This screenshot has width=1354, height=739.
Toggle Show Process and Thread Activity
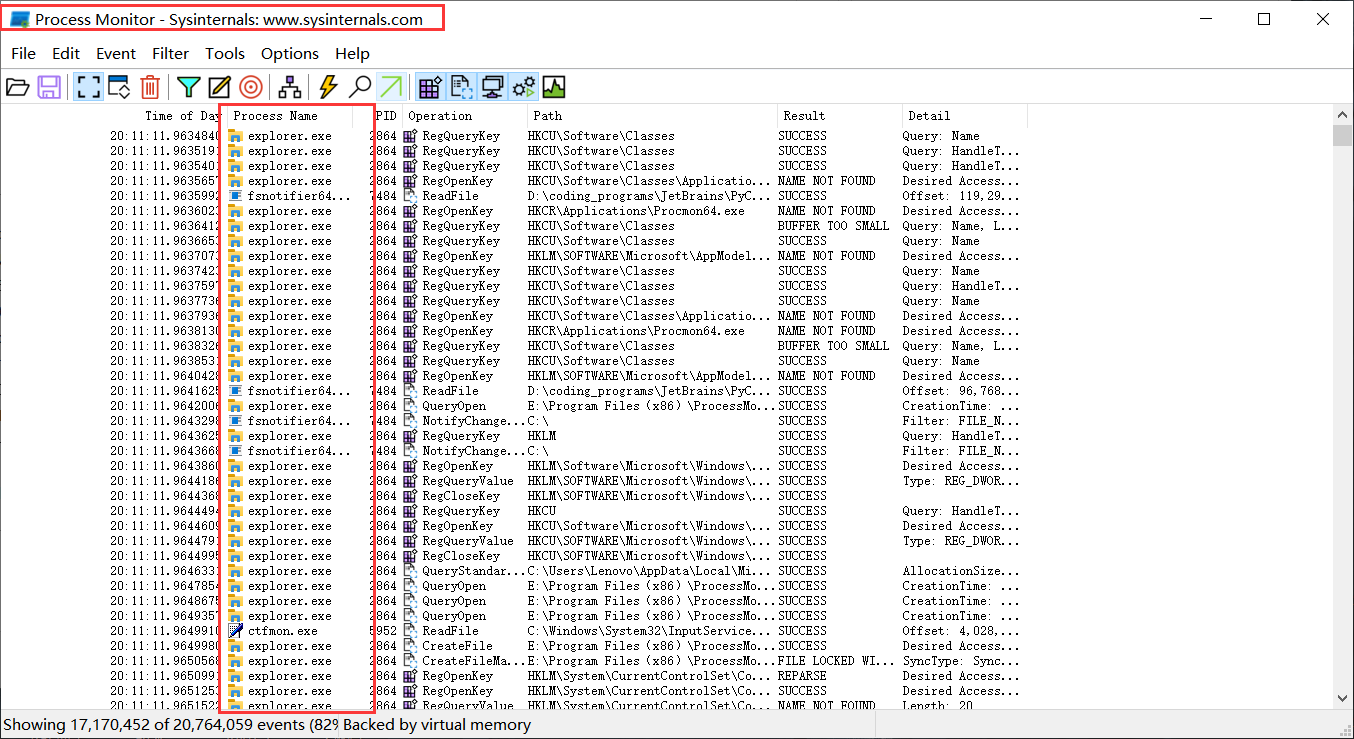[x=523, y=87]
